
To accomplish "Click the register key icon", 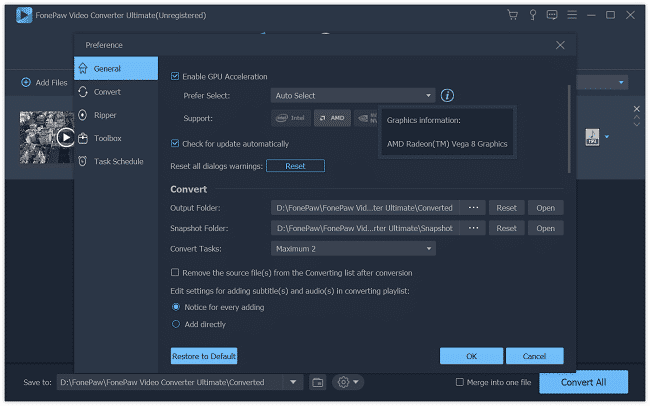I will pos(533,15).
